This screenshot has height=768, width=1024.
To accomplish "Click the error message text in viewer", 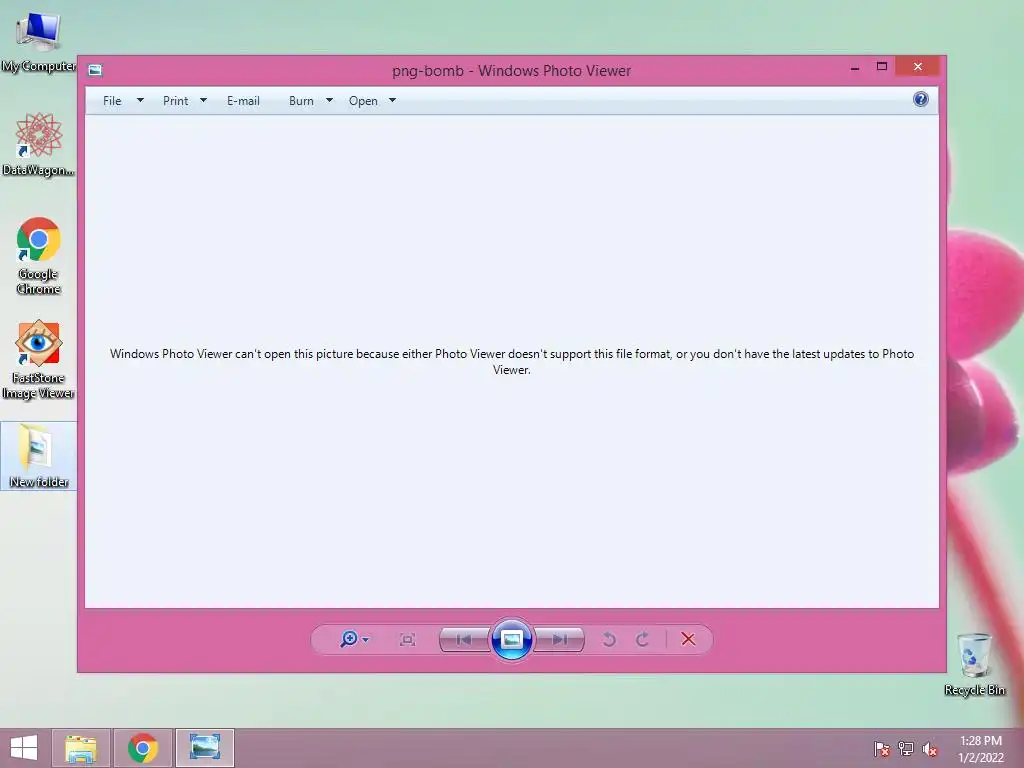I will 511,361.
